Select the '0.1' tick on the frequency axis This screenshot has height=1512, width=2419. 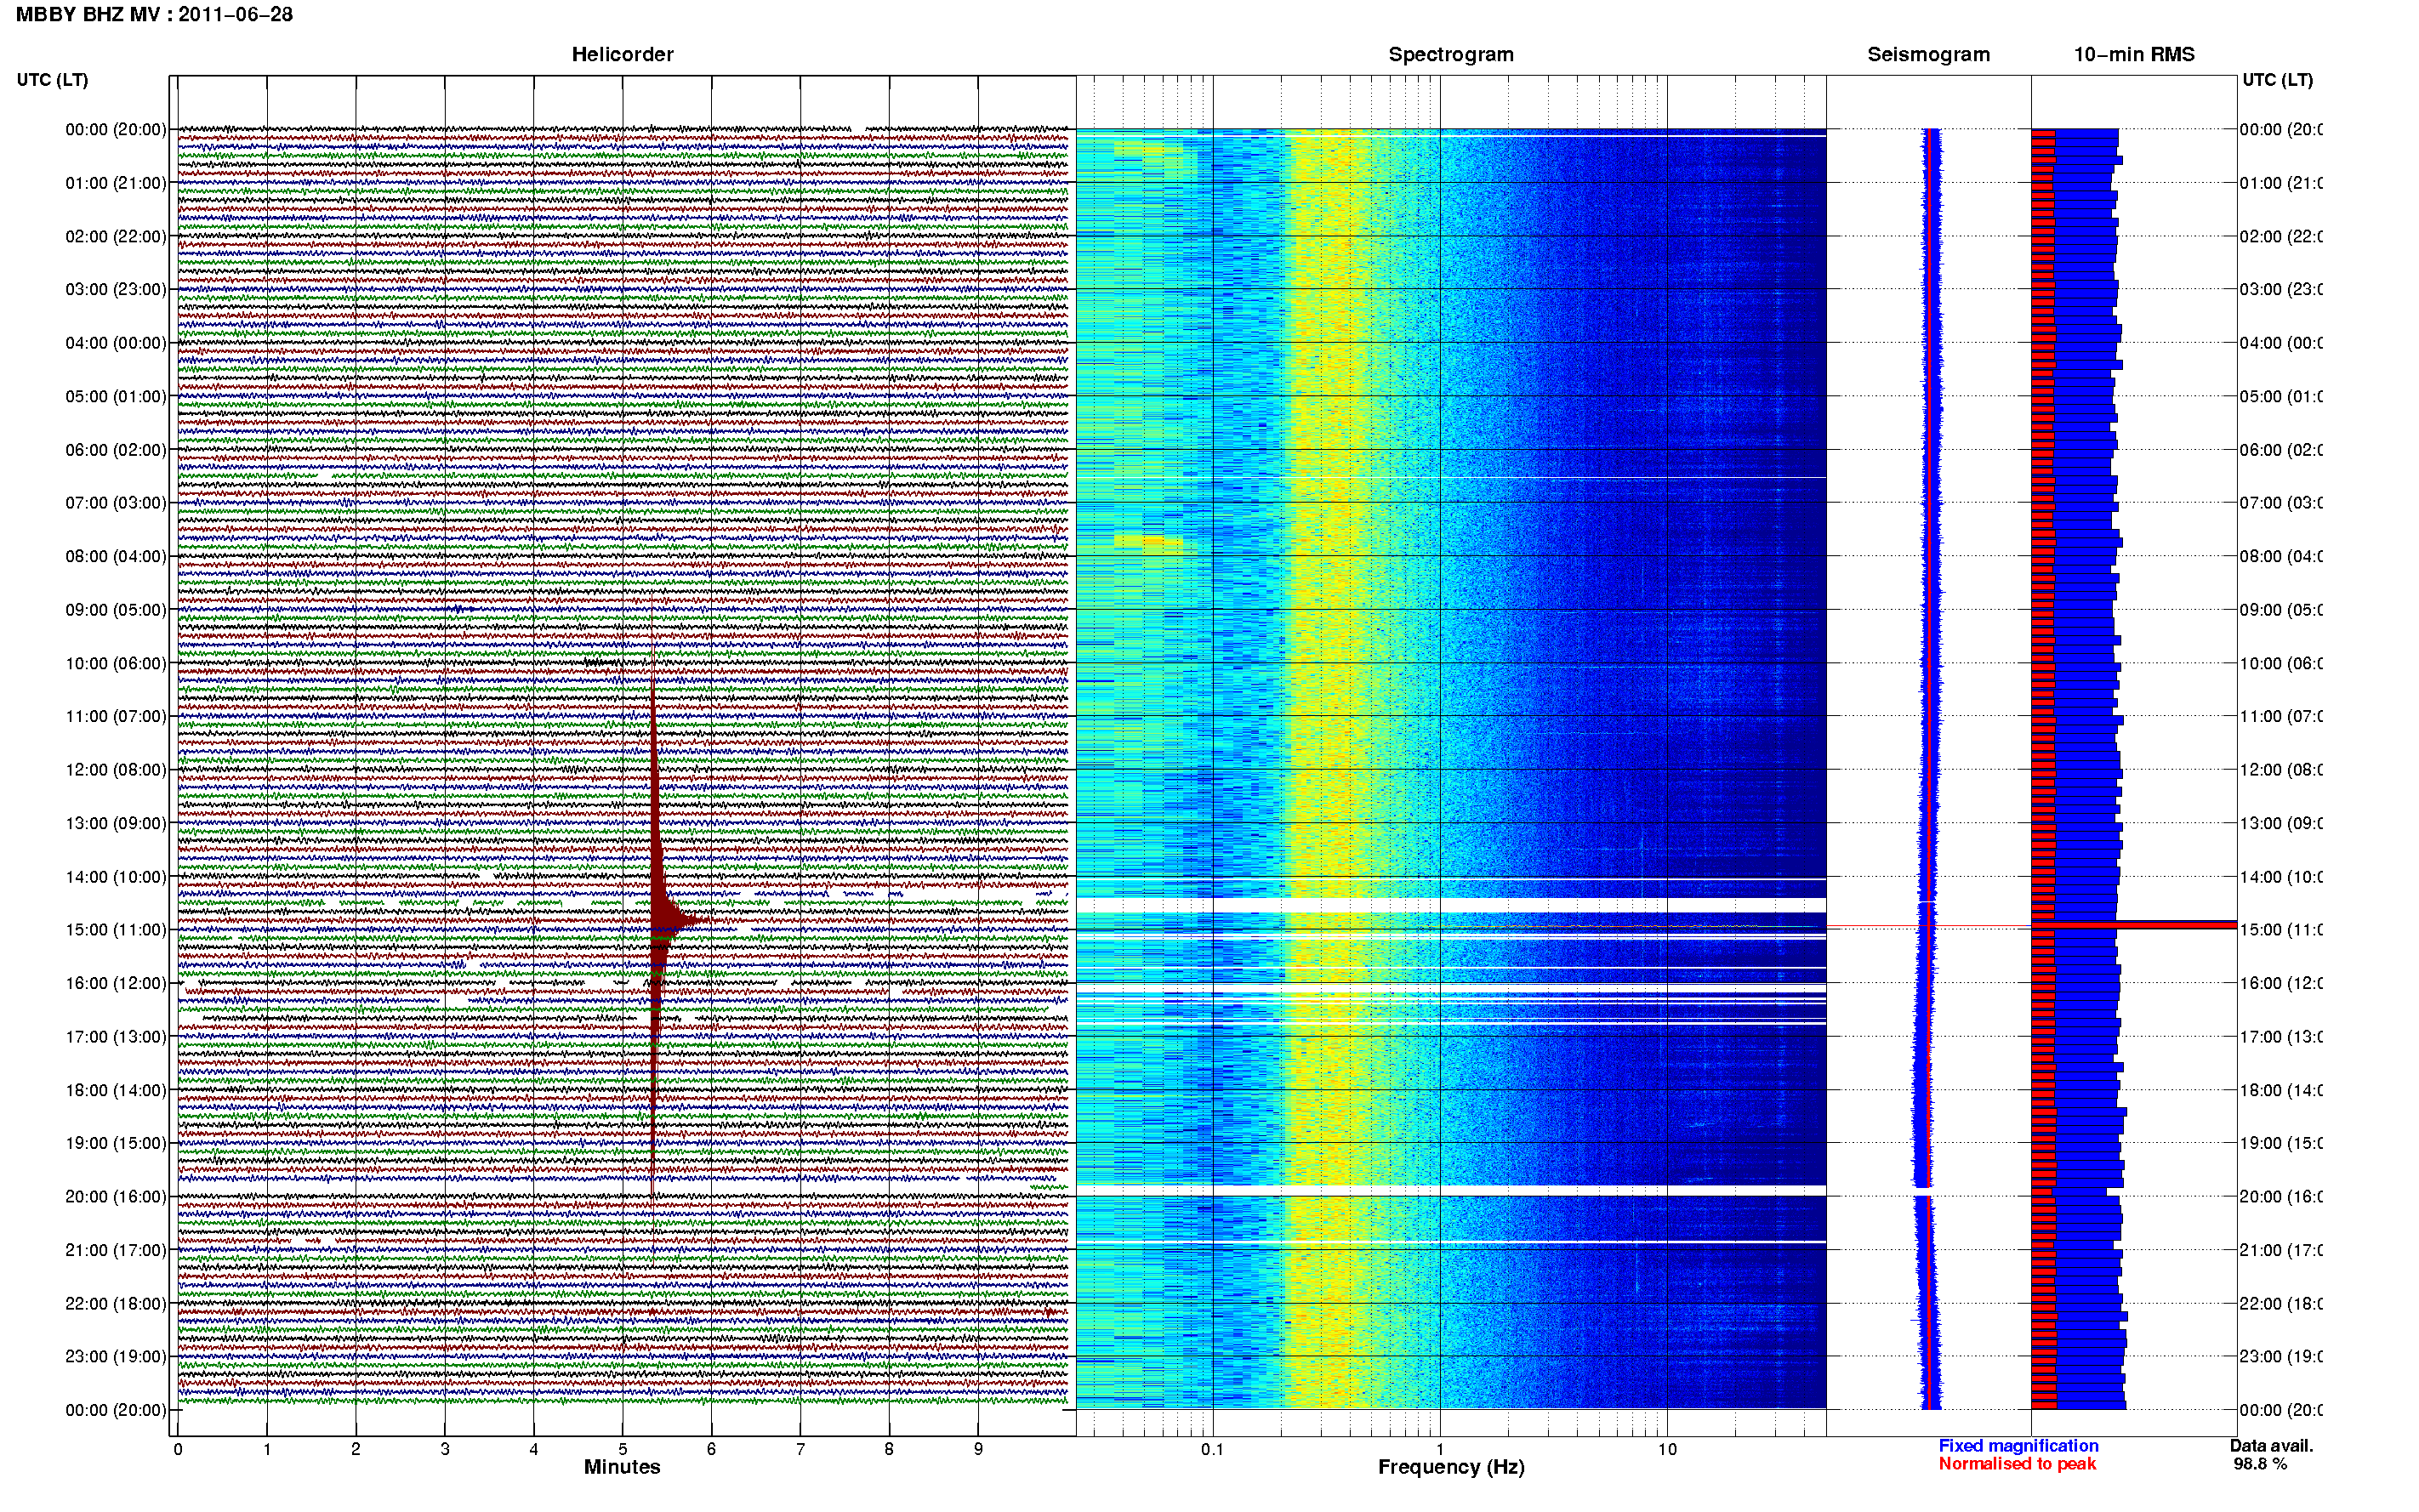click(1212, 1449)
